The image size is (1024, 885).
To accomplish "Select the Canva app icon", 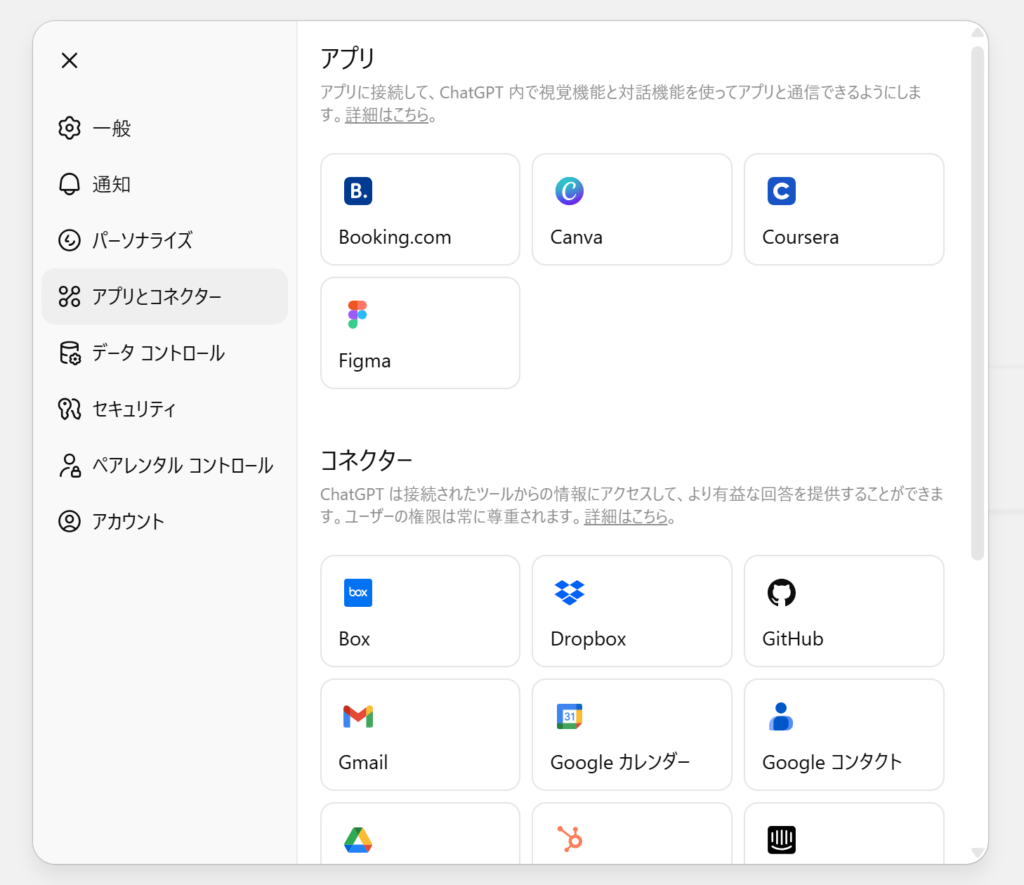I will coord(569,191).
